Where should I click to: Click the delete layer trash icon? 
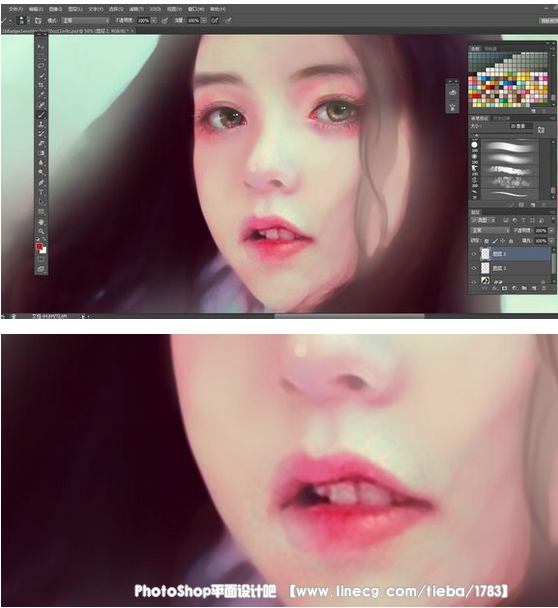click(544, 288)
